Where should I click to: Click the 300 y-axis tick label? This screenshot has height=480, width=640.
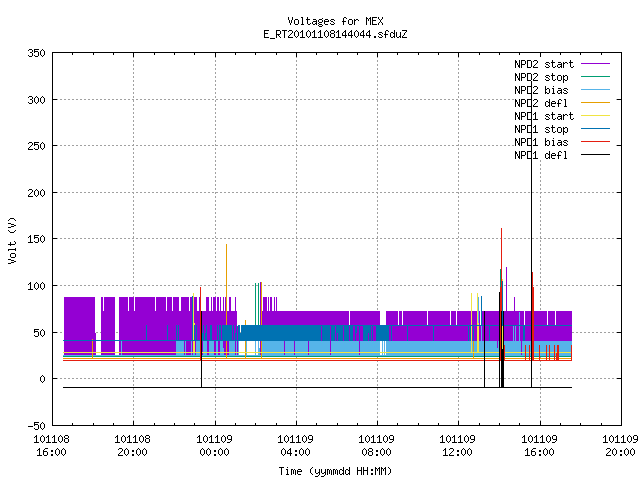click(x=36, y=100)
